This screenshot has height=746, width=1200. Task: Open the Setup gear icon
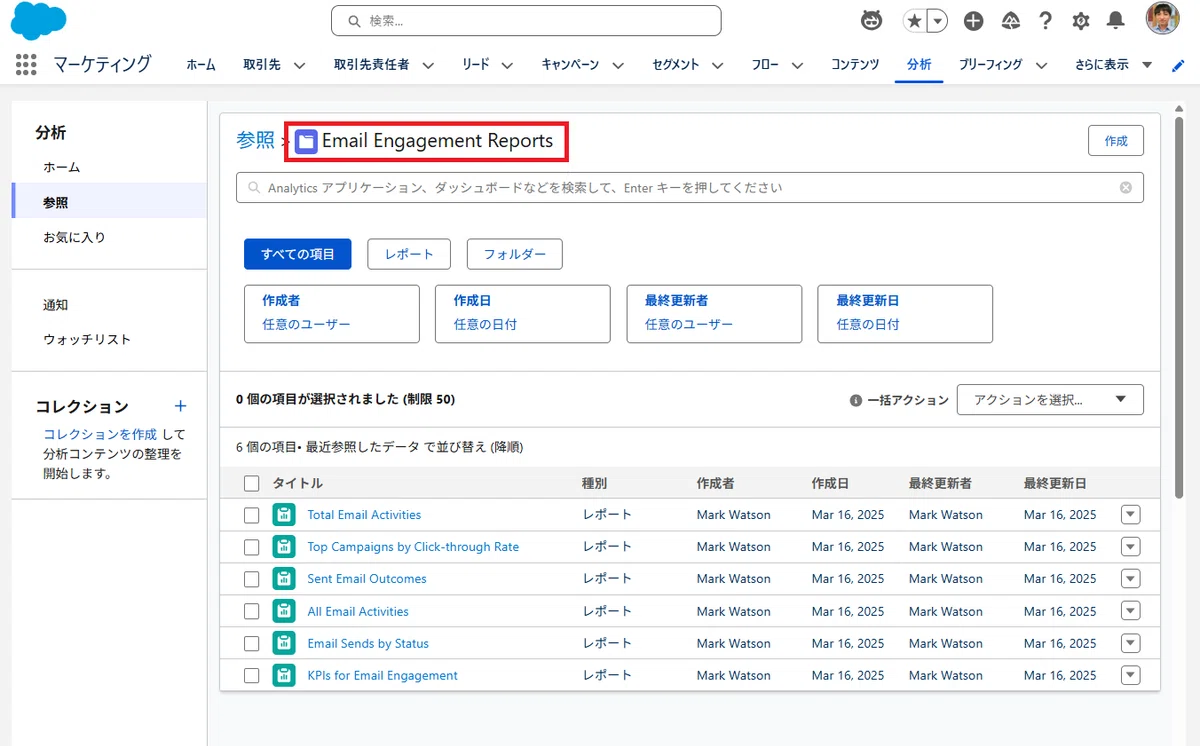point(1081,21)
